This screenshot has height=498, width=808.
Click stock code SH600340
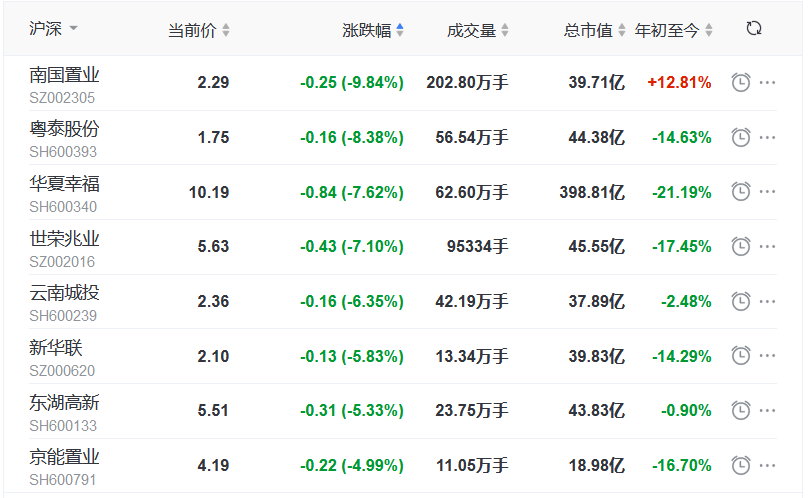[x=63, y=207]
